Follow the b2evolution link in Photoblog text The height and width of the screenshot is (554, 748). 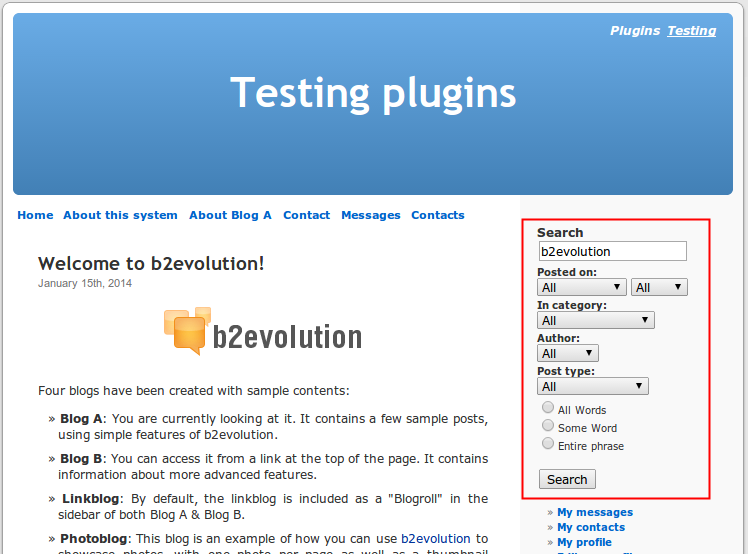(436, 539)
